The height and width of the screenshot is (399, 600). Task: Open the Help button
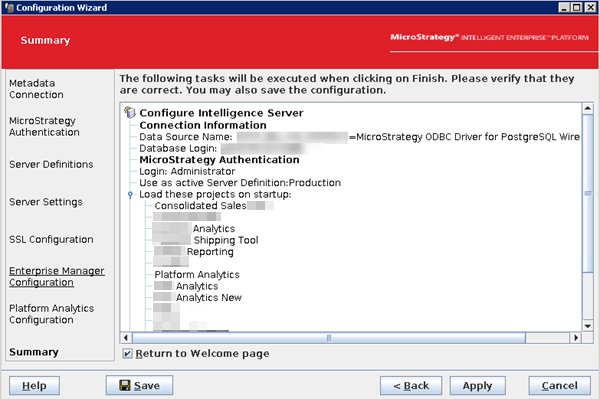click(34, 385)
